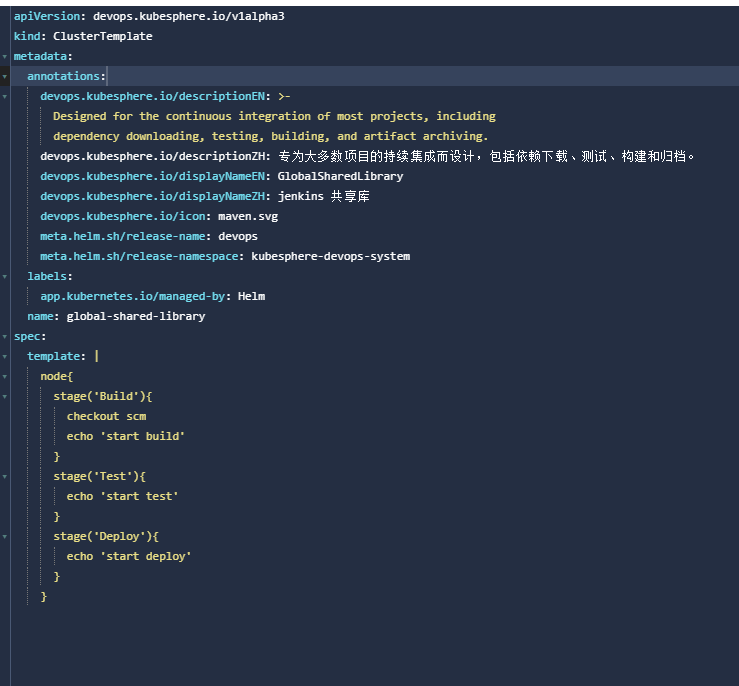The height and width of the screenshot is (686, 739).
Task: Click the devops.kubesphere.io/descriptionEN key
Action: pyautogui.click(x=153, y=96)
